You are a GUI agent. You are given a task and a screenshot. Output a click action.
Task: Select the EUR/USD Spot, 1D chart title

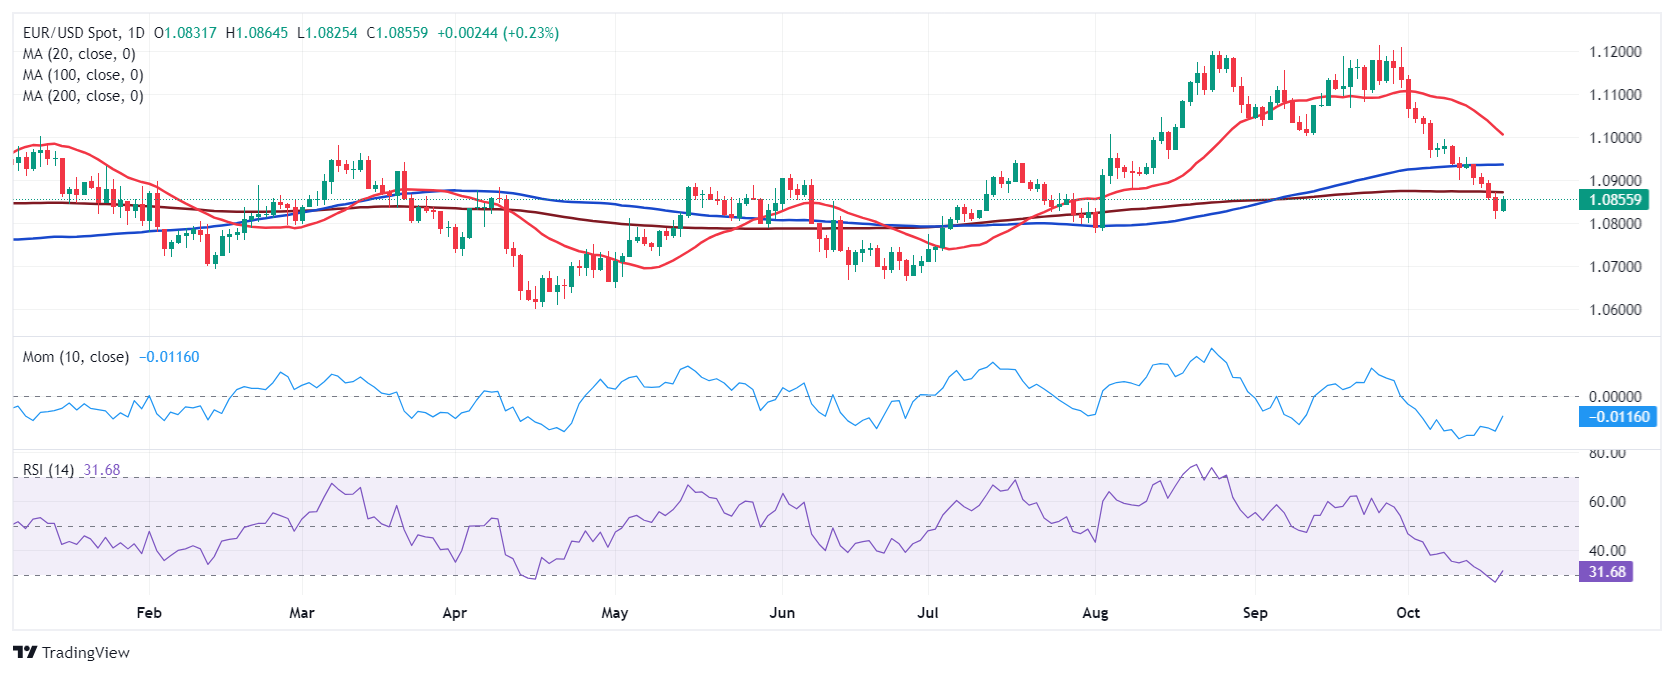[x=83, y=33]
